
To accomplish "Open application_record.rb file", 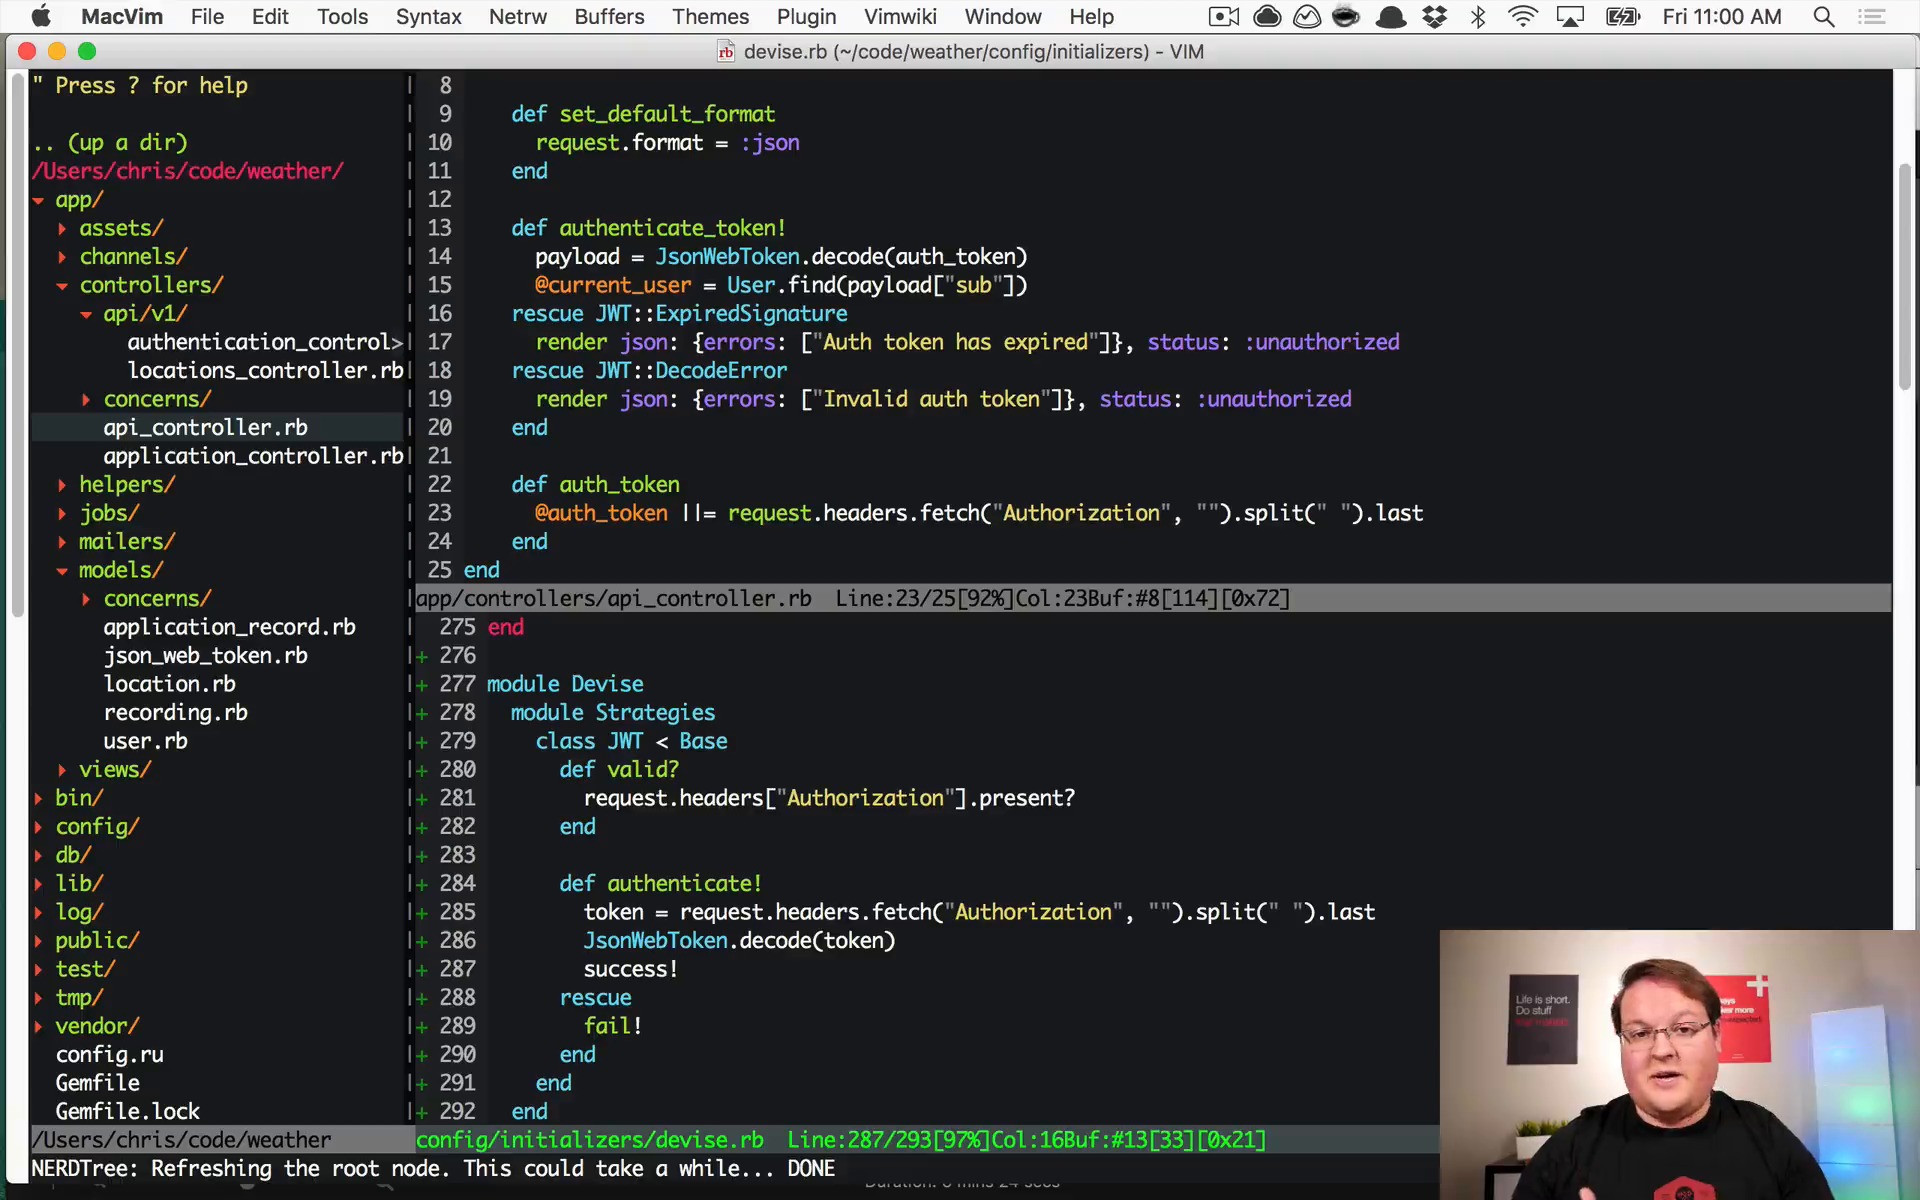I will (229, 627).
